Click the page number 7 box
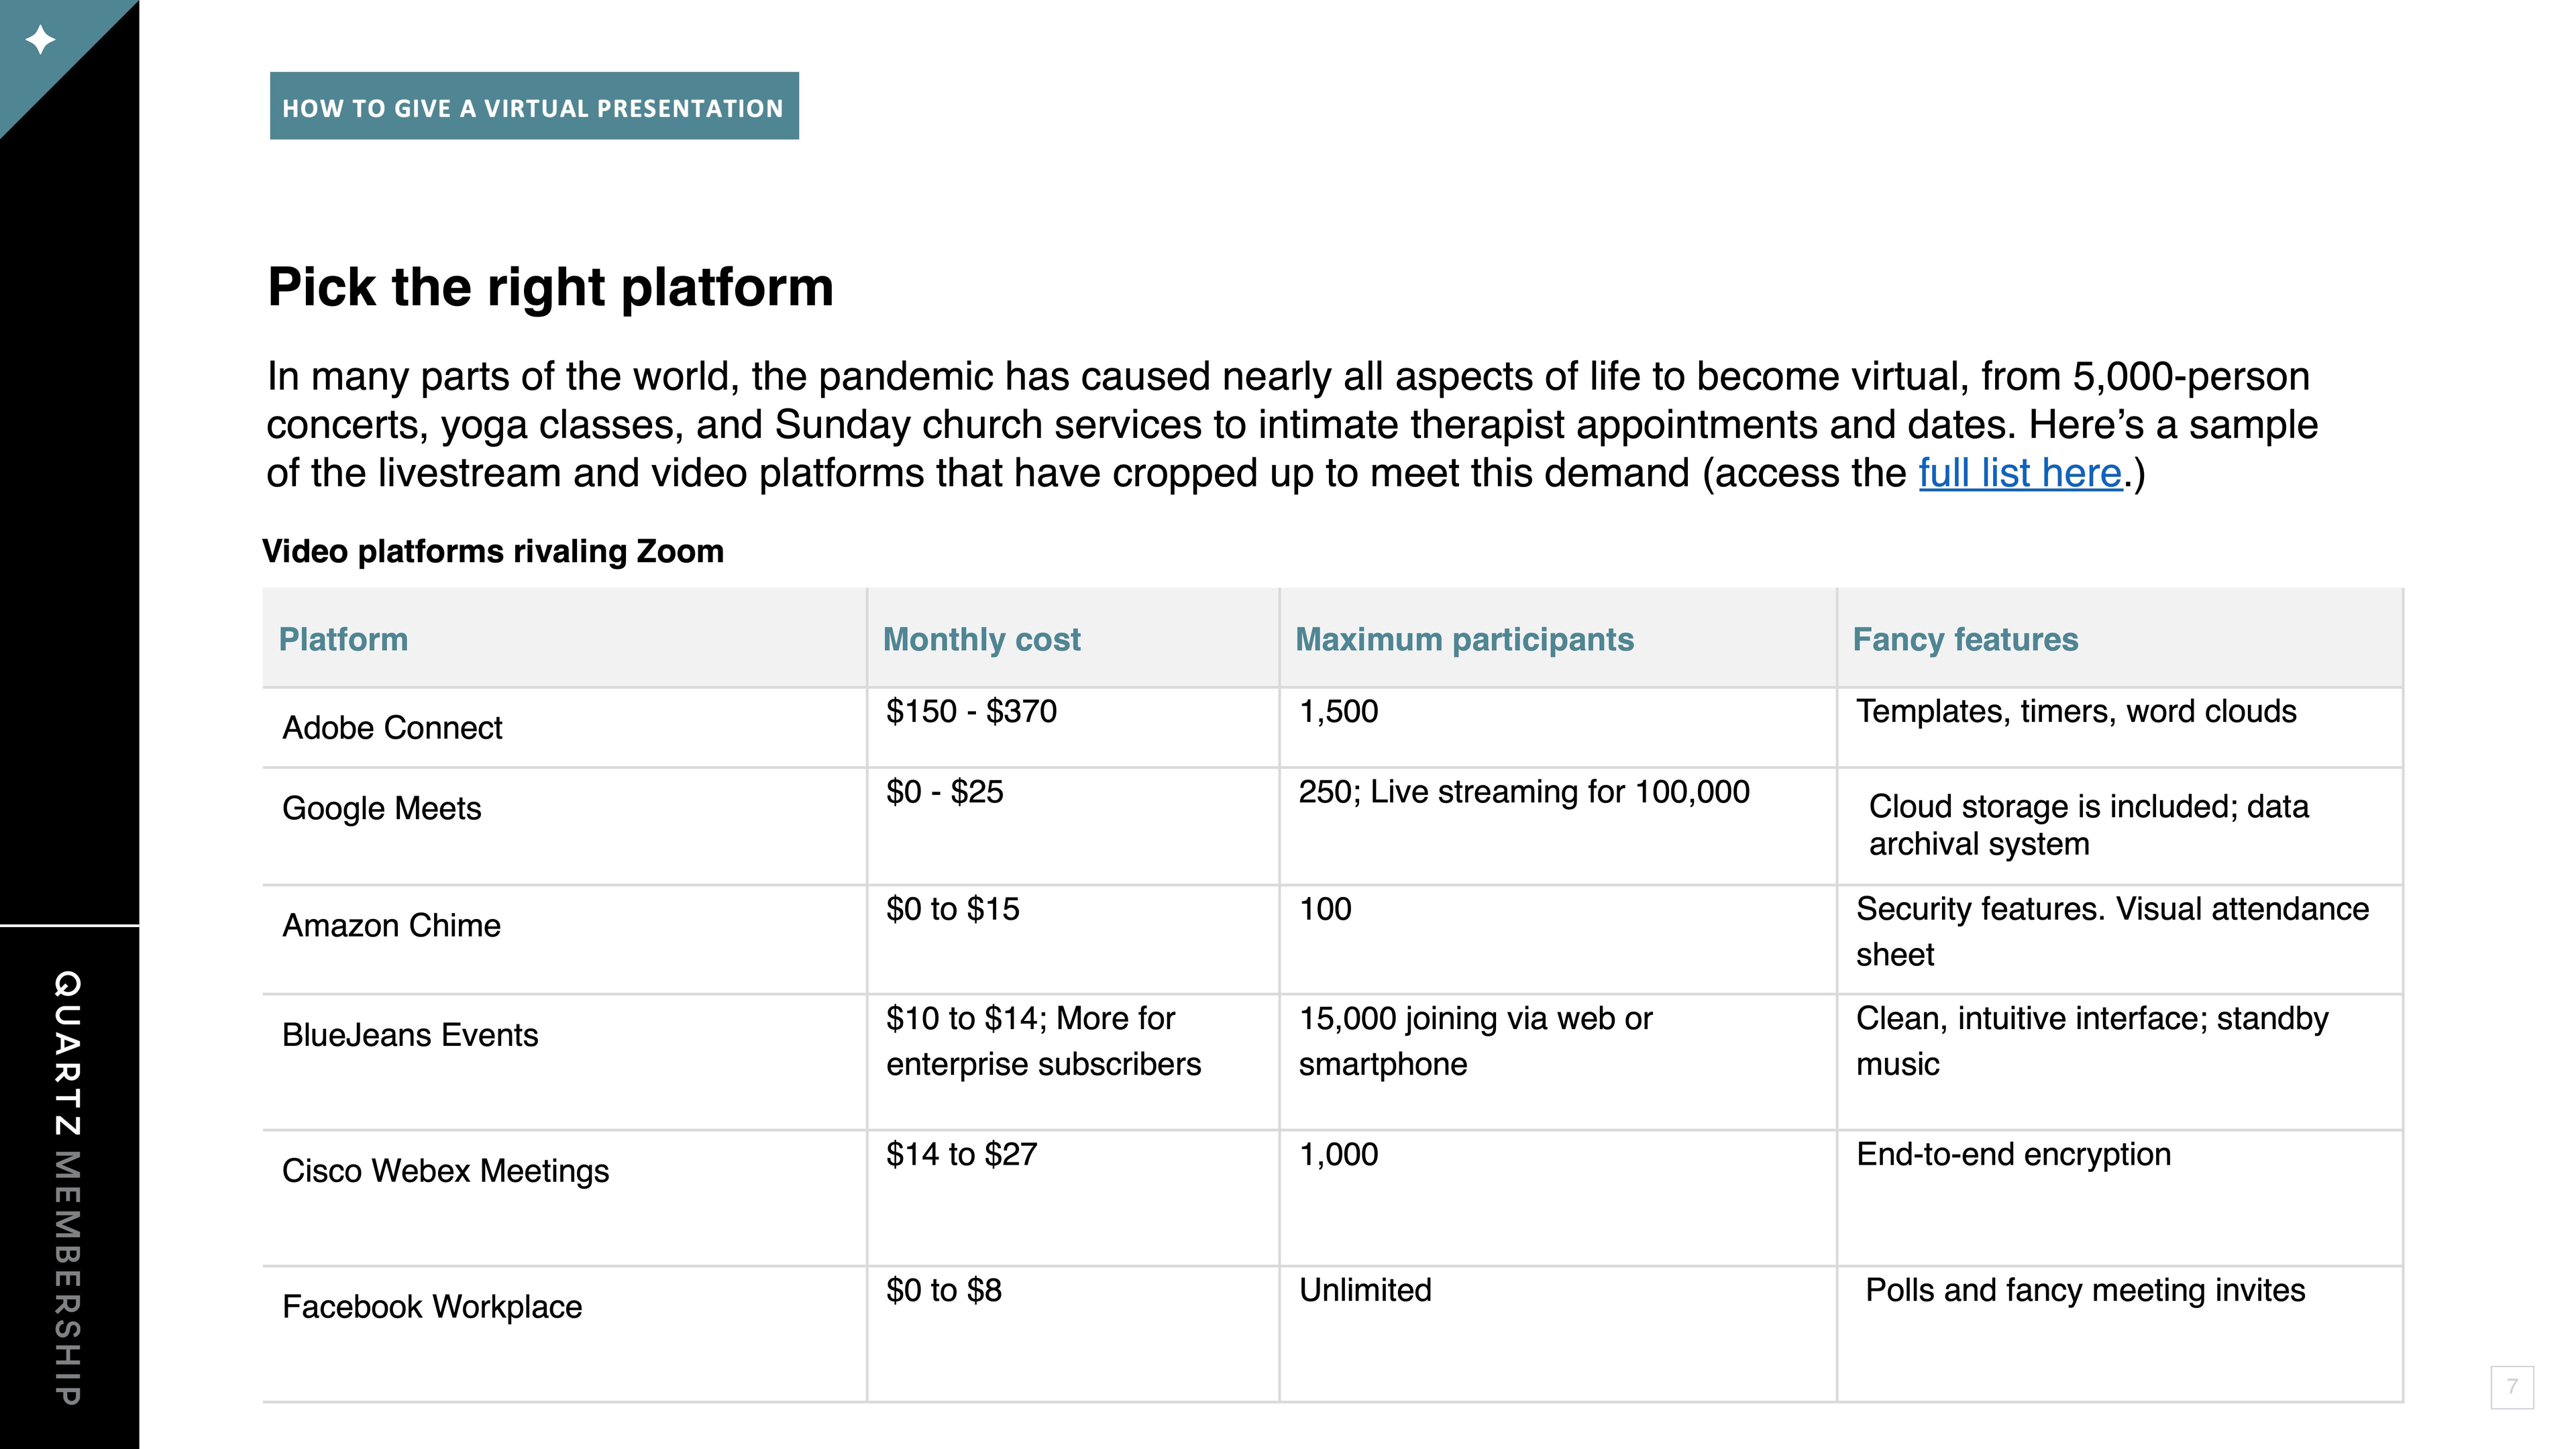Screen dimensions: 2576x1449 point(2512,1387)
